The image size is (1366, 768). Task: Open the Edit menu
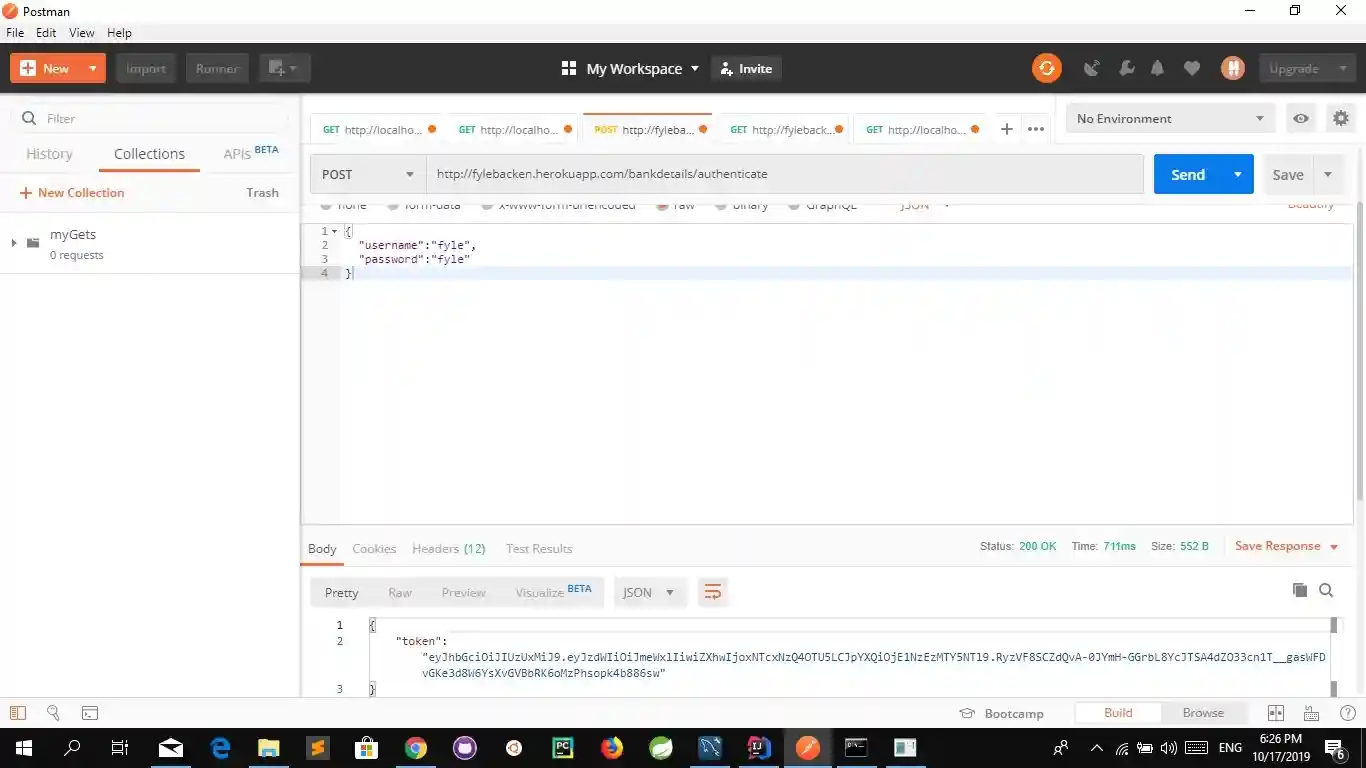(x=46, y=33)
